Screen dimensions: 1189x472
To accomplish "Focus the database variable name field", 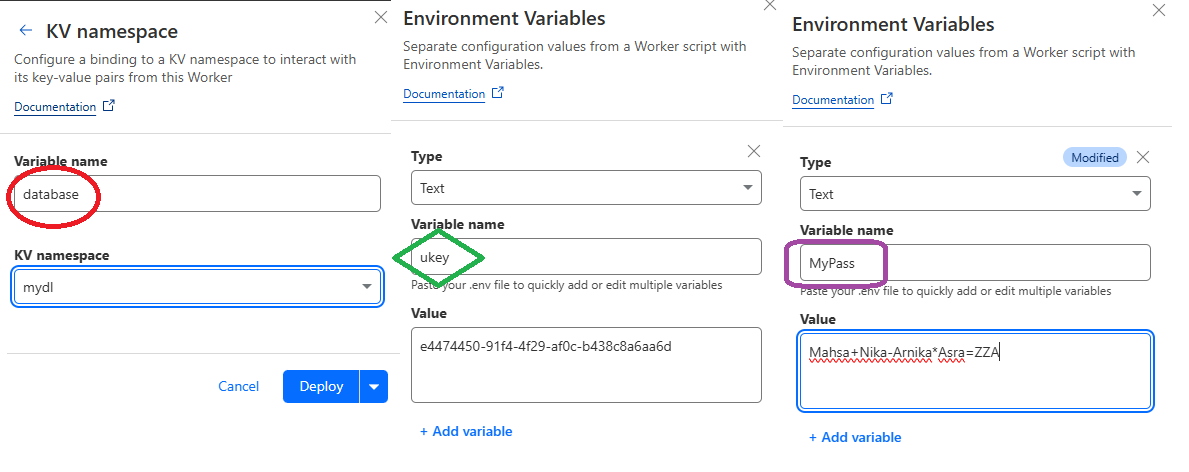I will (x=197, y=194).
